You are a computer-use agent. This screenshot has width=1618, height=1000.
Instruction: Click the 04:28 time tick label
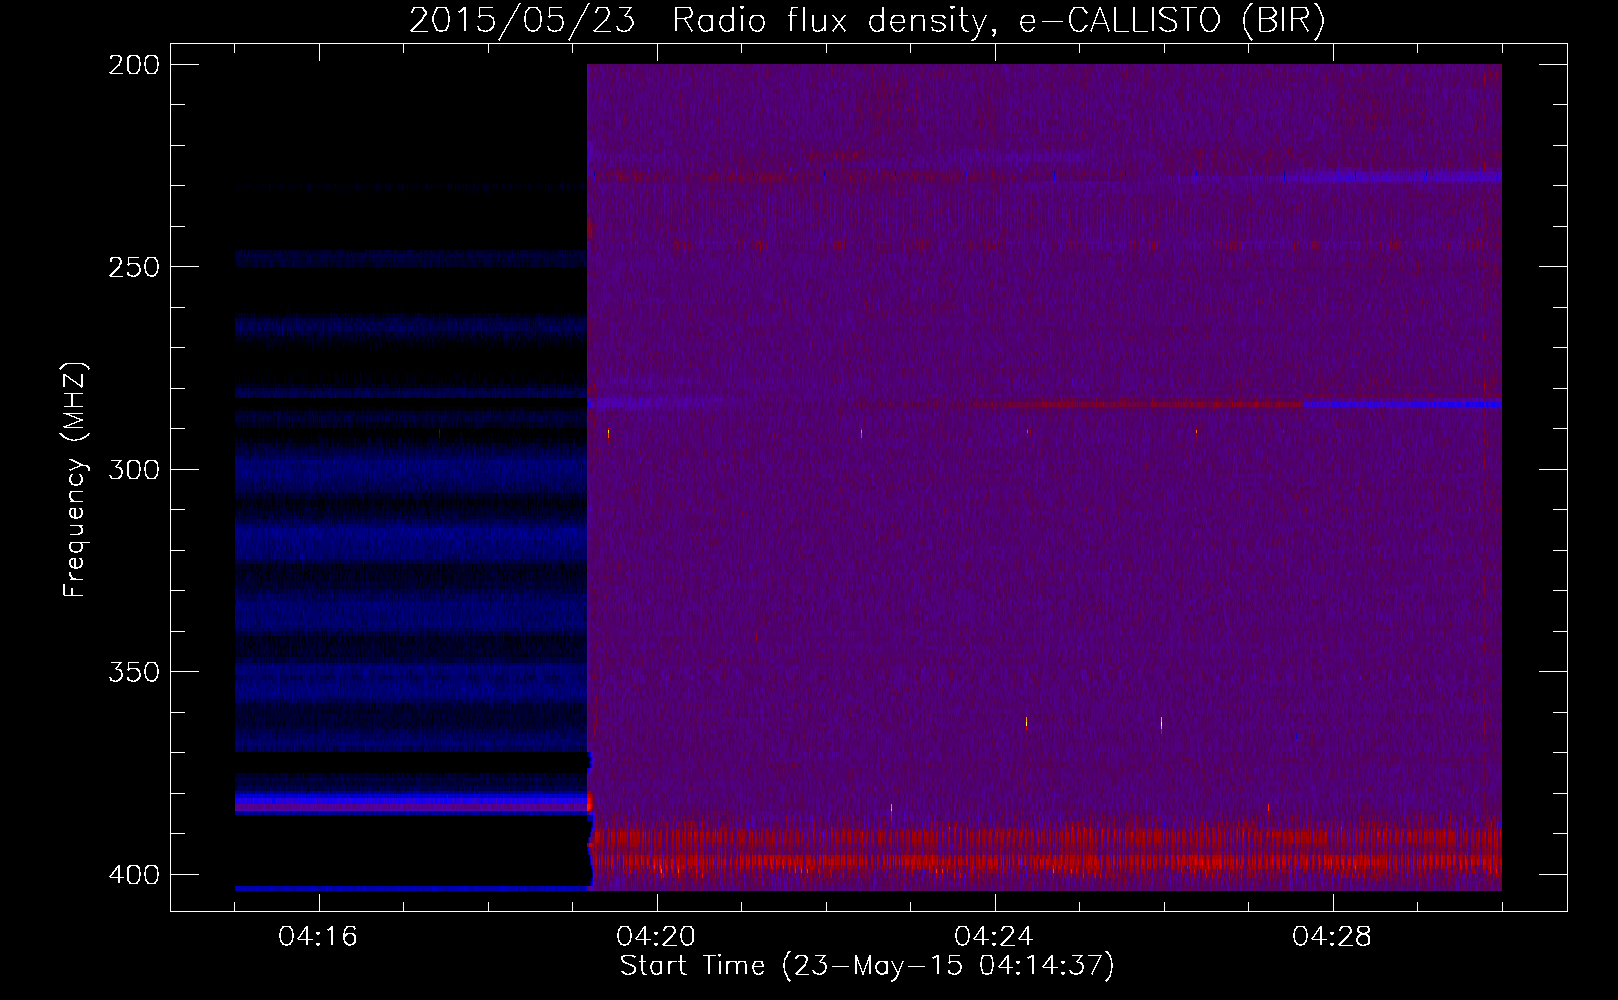(1332, 937)
